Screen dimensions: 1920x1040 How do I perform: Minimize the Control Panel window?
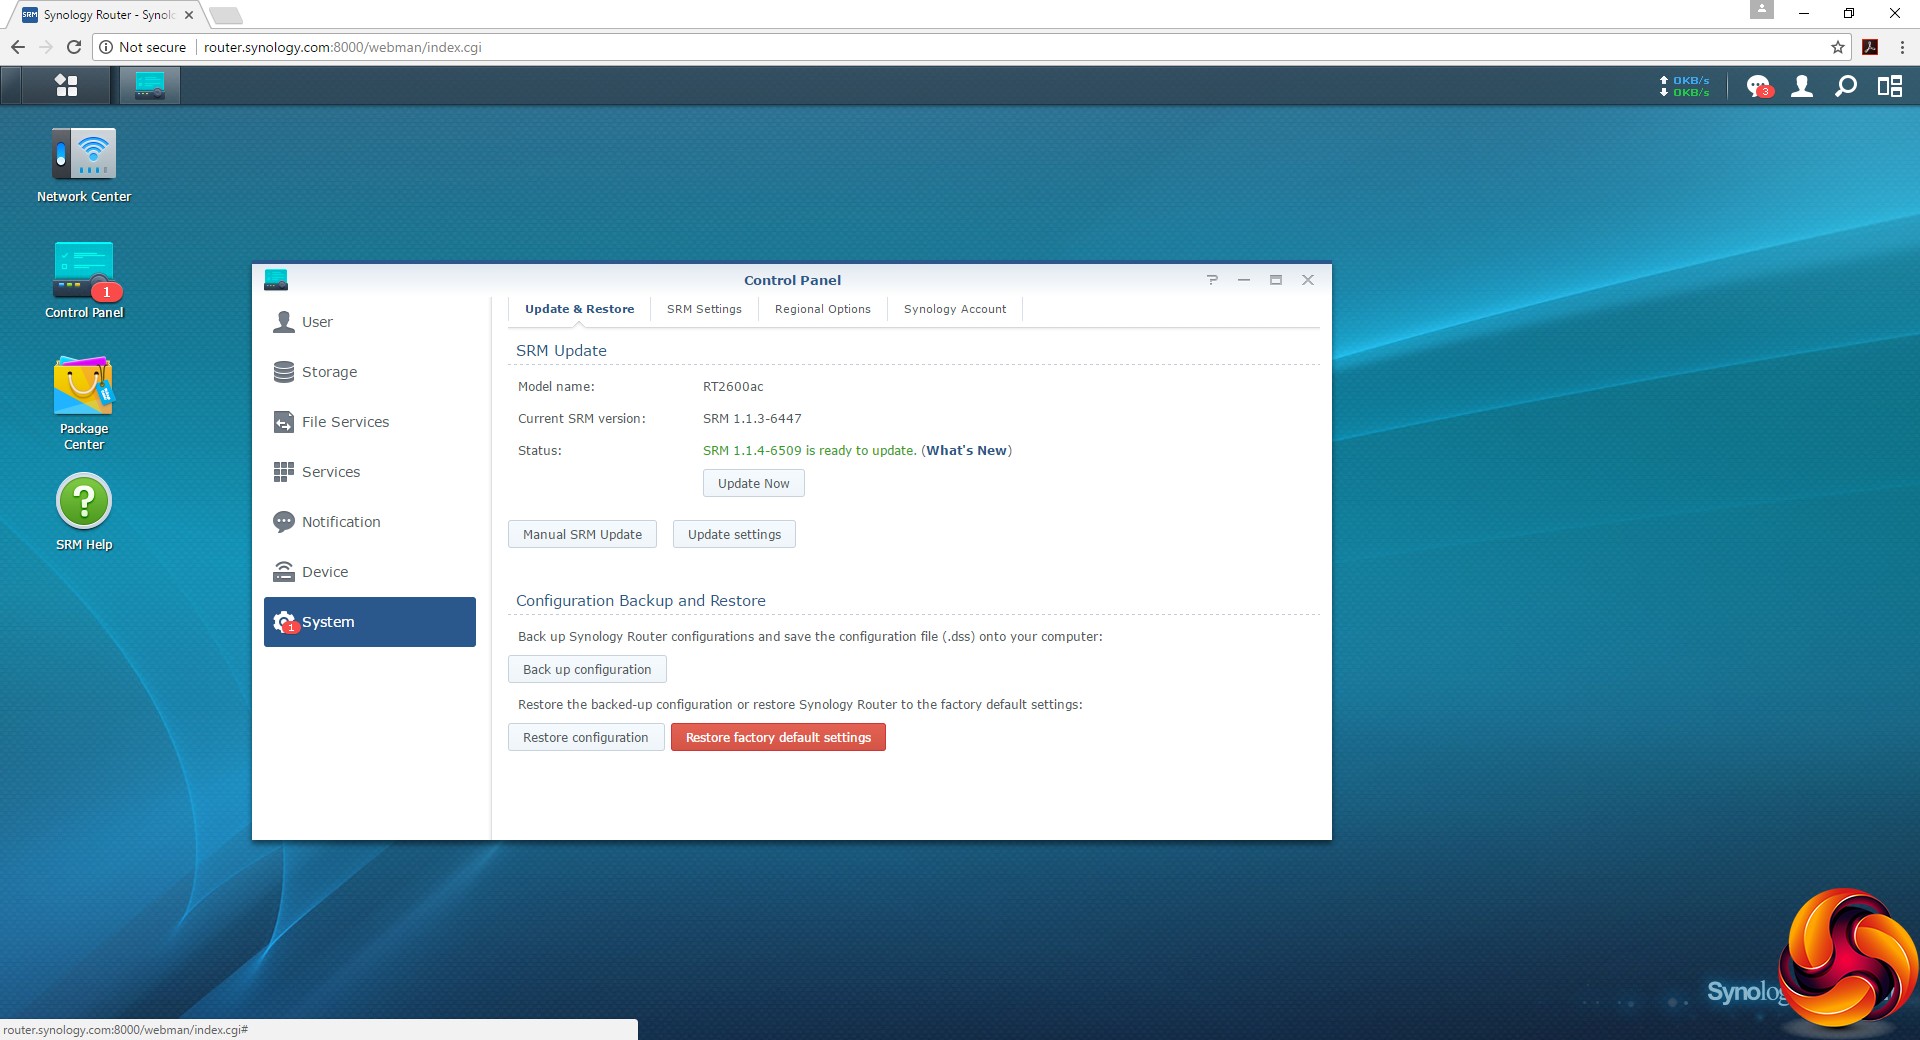click(1244, 280)
